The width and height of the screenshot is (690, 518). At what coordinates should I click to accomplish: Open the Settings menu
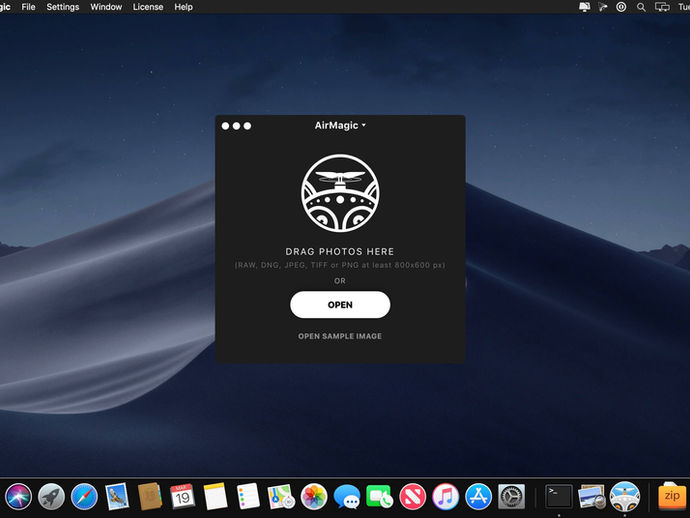click(x=63, y=7)
